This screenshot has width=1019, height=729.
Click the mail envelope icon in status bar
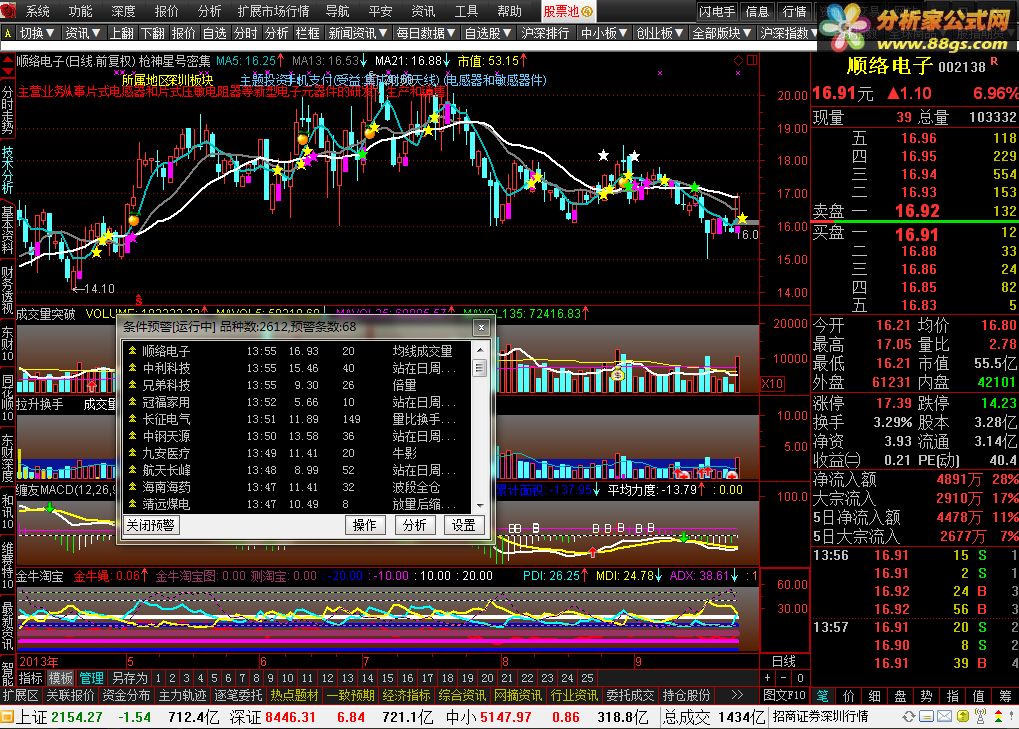coord(944,717)
